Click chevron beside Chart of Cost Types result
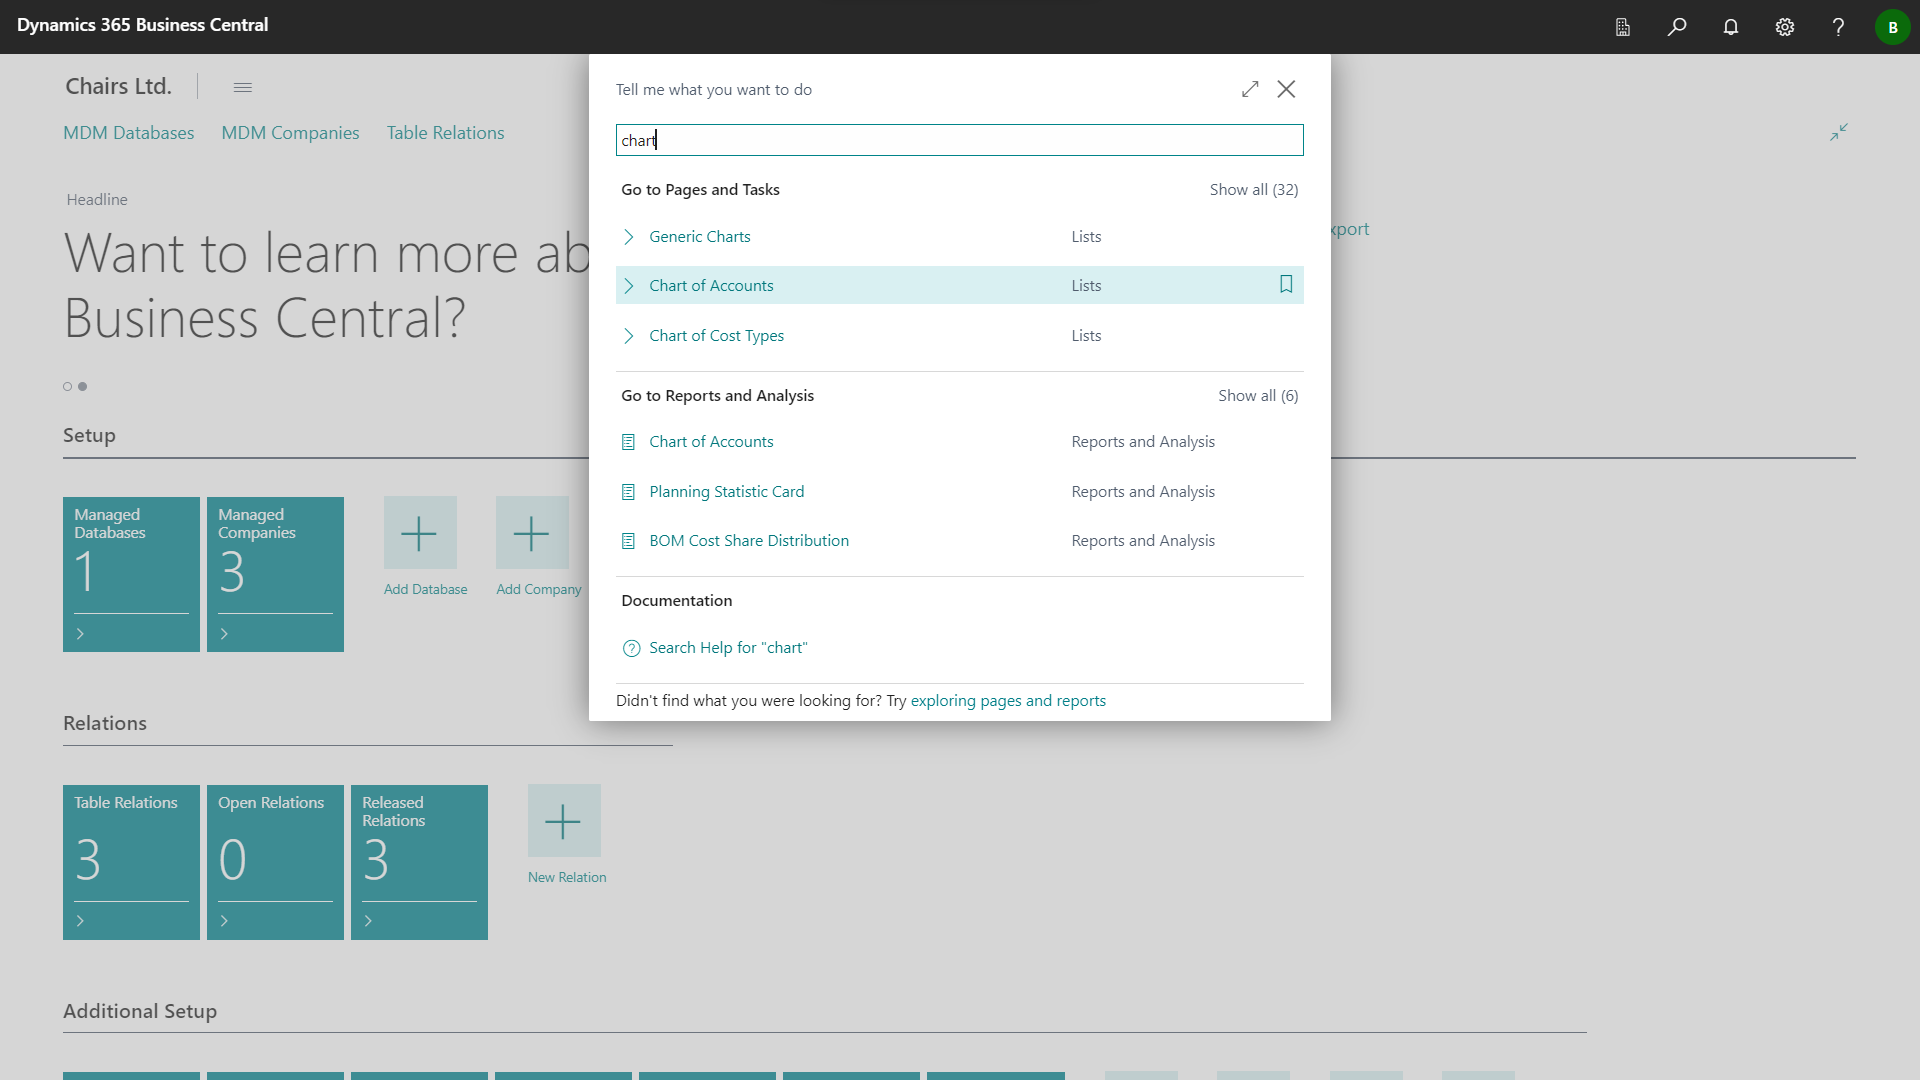 629,336
